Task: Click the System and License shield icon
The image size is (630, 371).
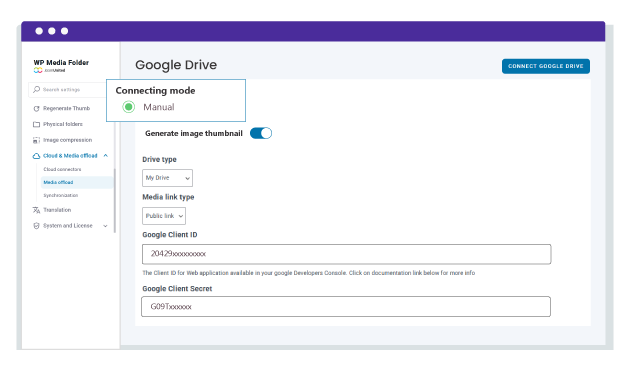Action: point(37,226)
